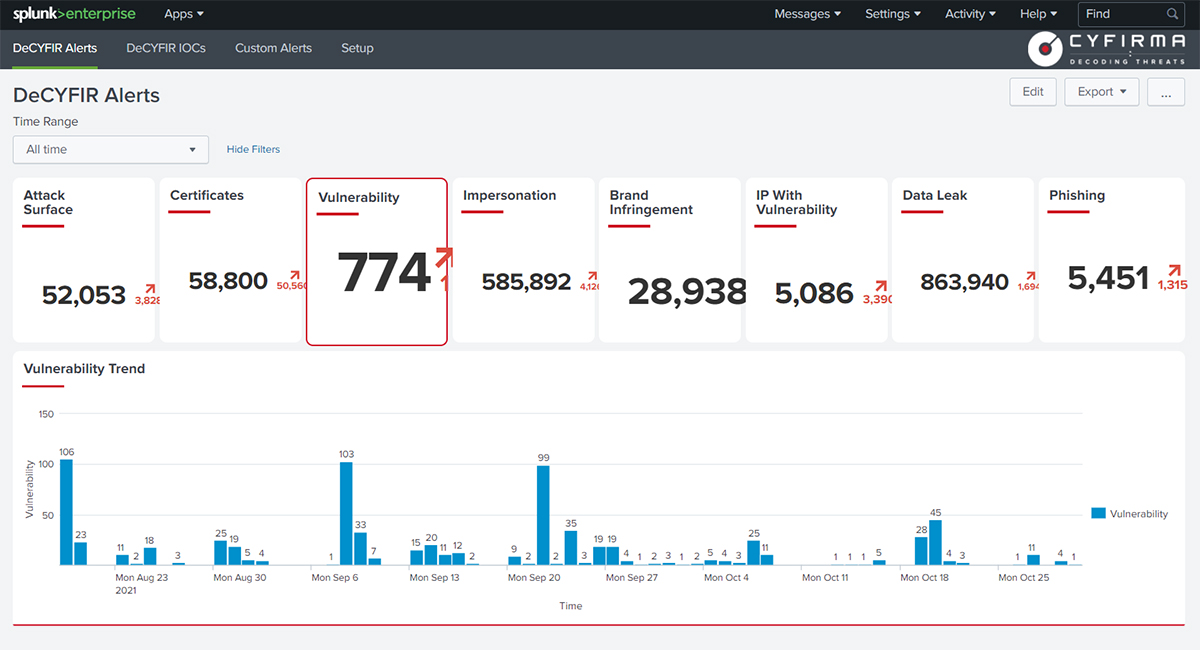The width and height of the screenshot is (1200, 650).
Task: Click the Splunk enterprise logo
Action: [x=74, y=14]
